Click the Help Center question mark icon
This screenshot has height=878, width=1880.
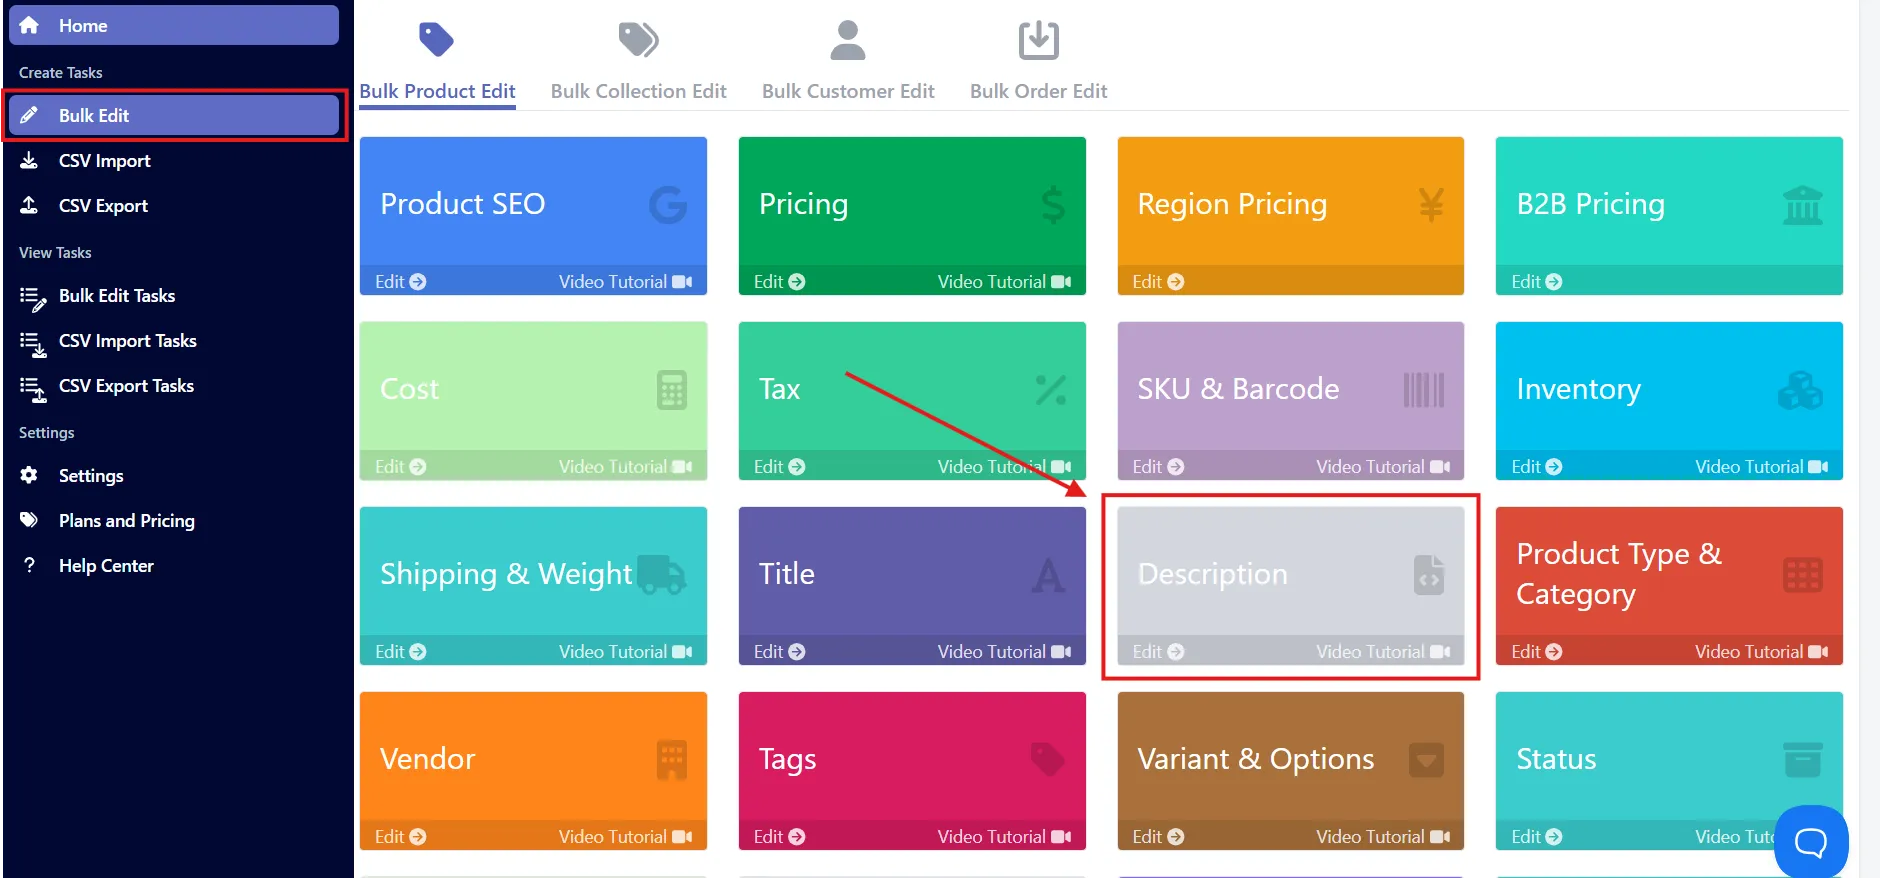tap(29, 565)
